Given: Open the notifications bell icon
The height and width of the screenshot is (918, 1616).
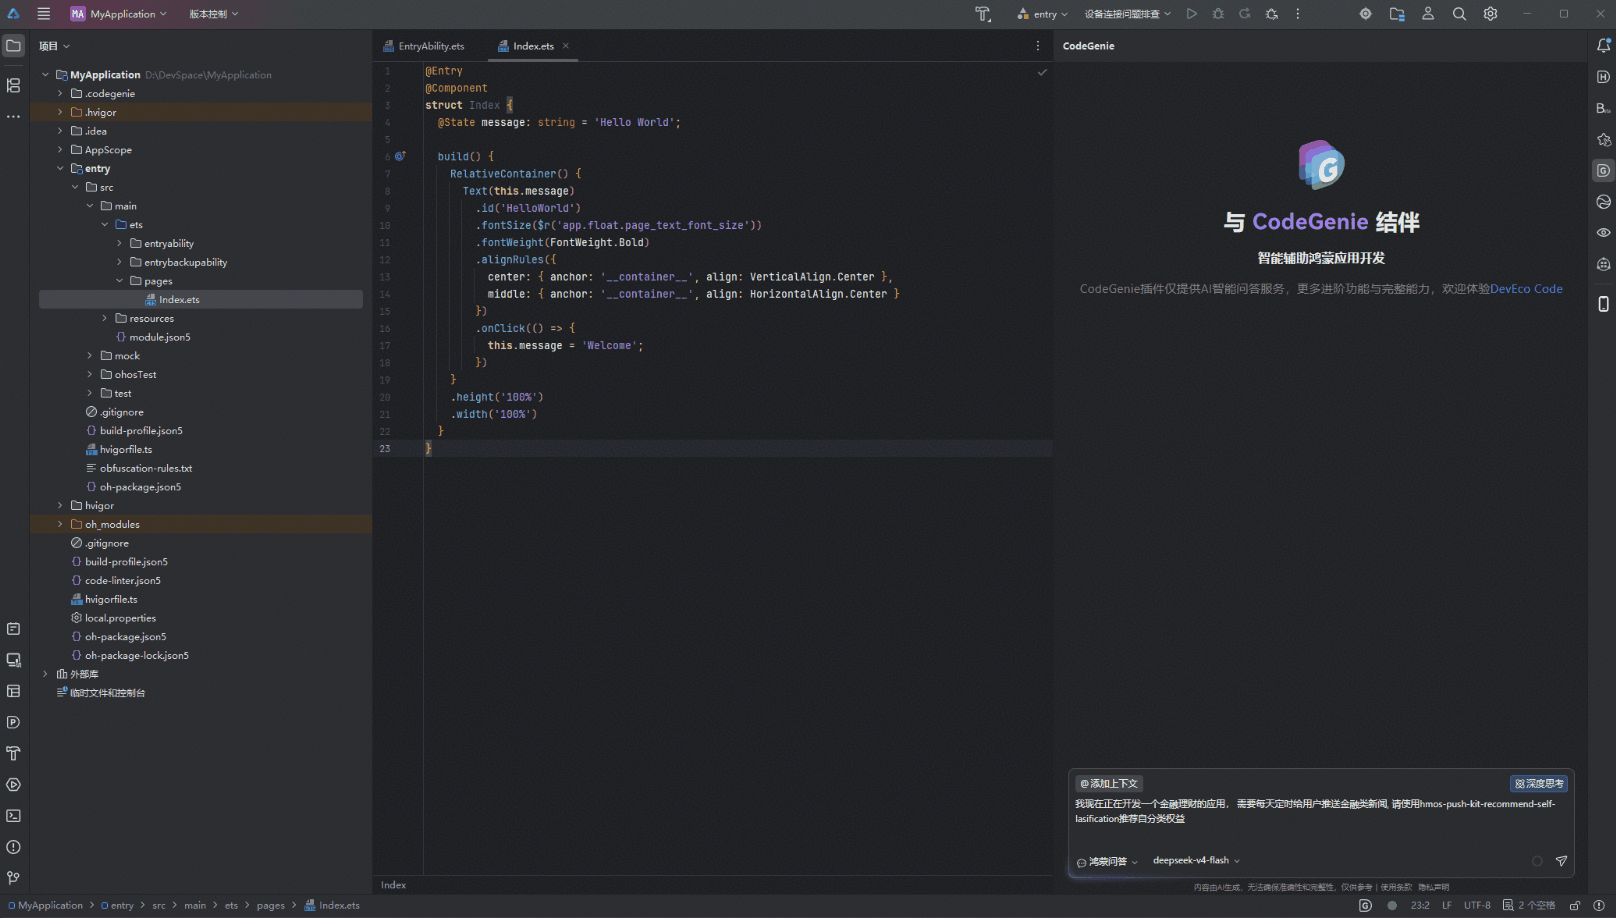Looking at the screenshot, I should (1603, 46).
